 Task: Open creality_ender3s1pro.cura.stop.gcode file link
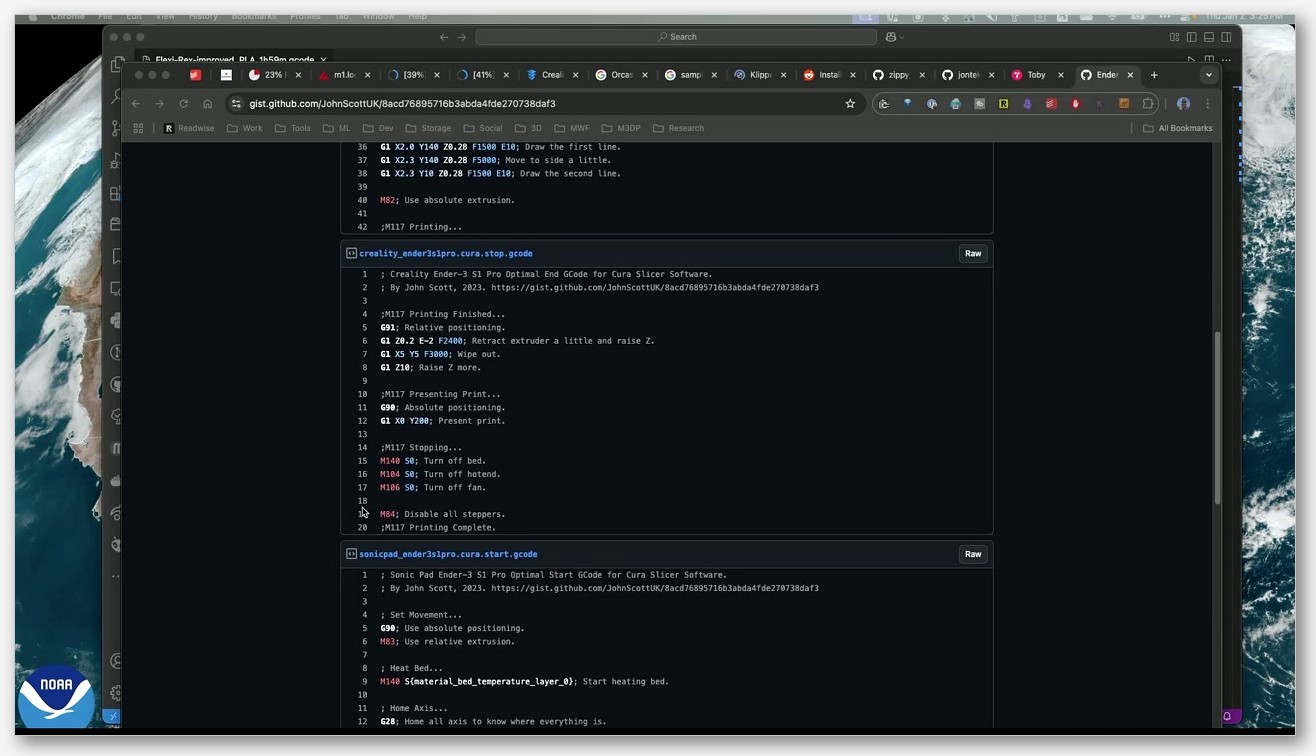point(446,253)
